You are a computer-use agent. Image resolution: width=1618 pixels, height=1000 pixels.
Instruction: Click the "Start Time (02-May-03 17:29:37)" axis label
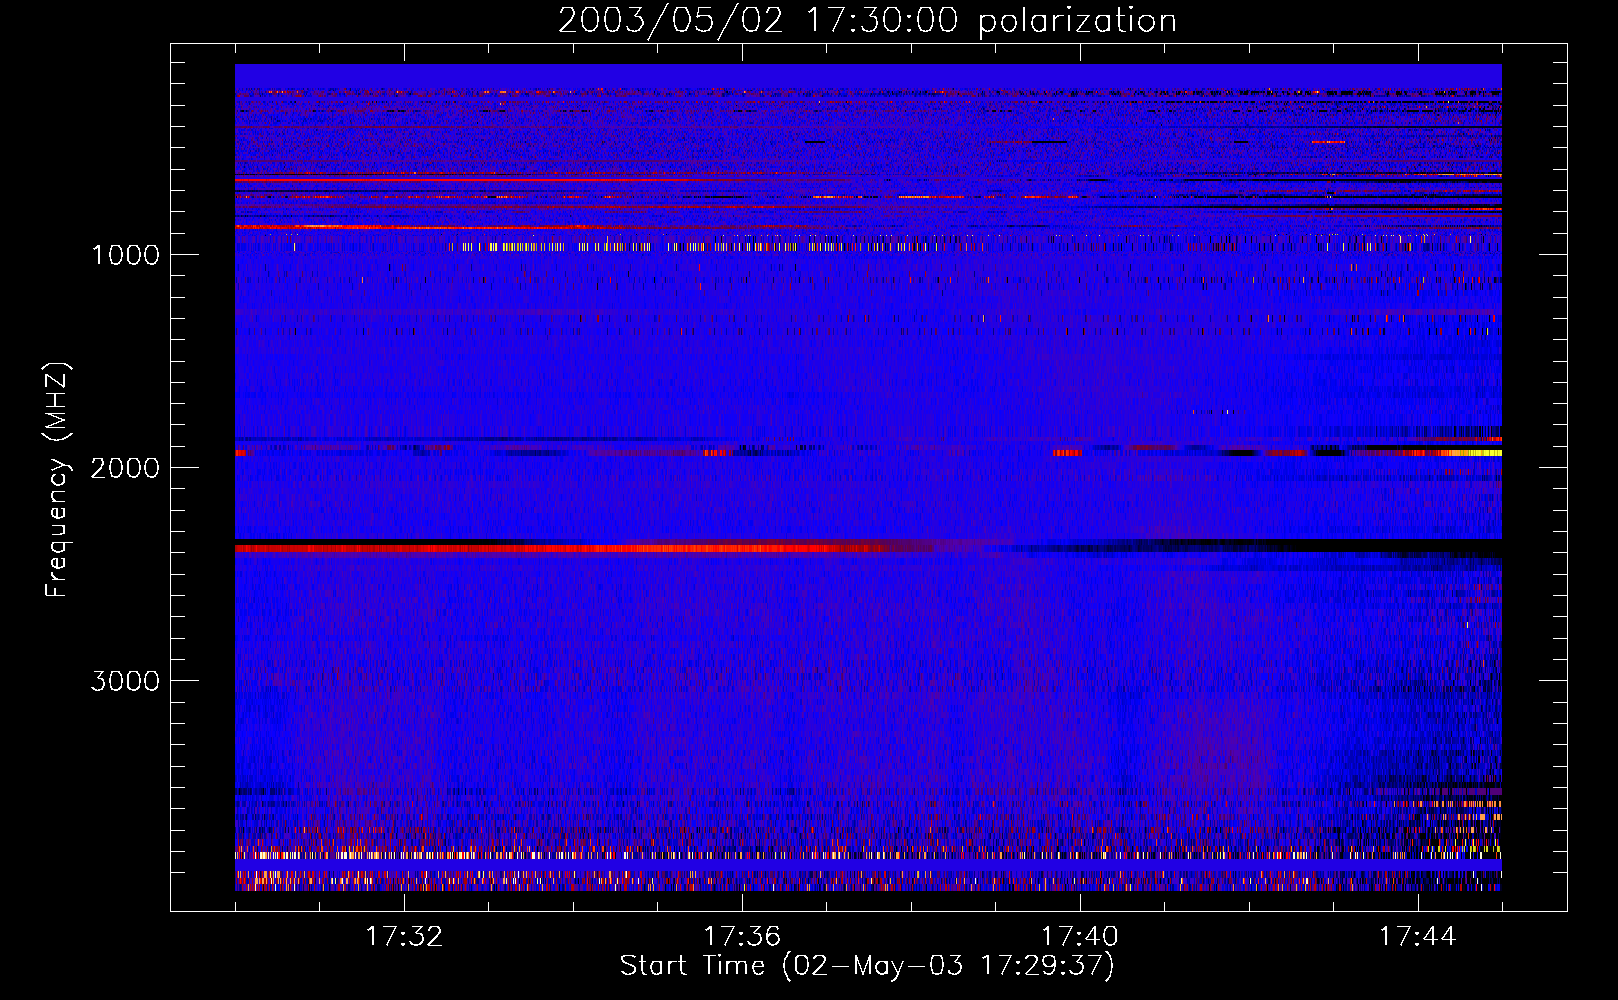867,966
